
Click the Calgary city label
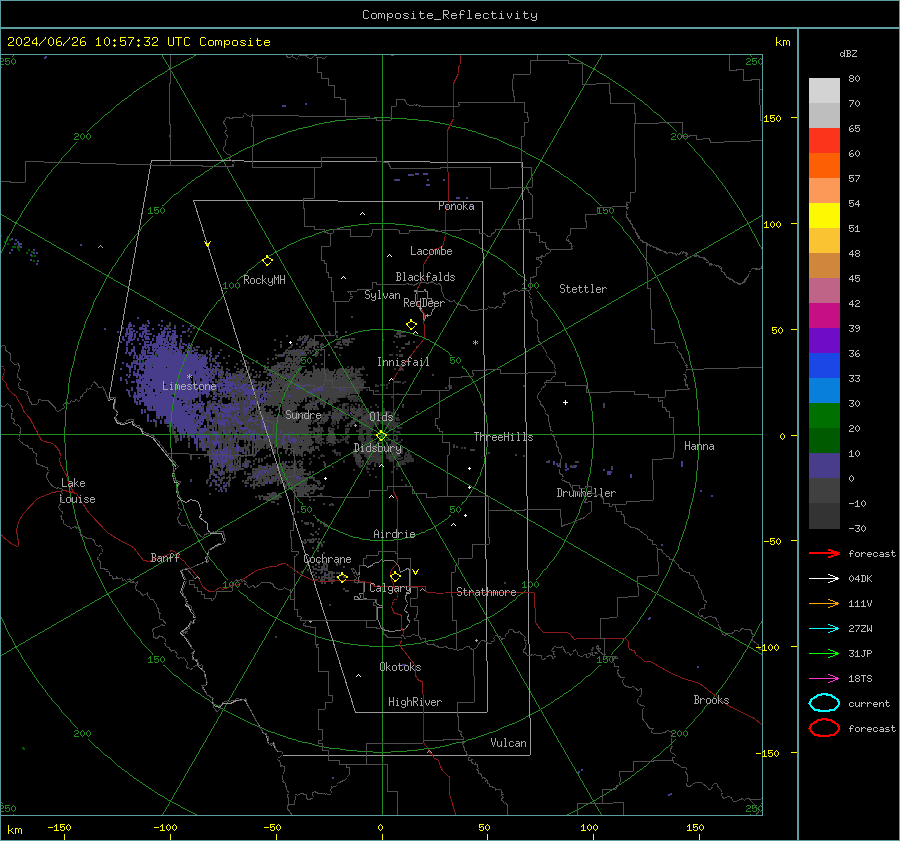[390, 588]
